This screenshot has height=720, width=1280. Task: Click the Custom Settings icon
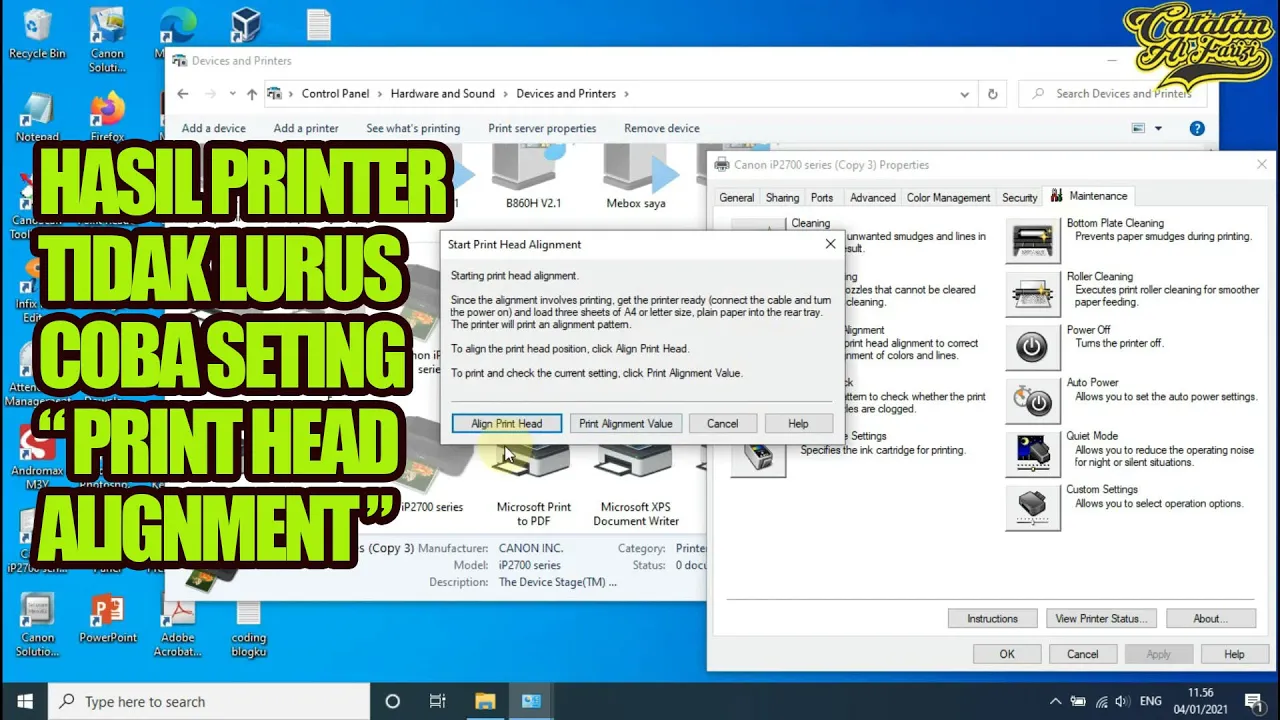click(1032, 507)
